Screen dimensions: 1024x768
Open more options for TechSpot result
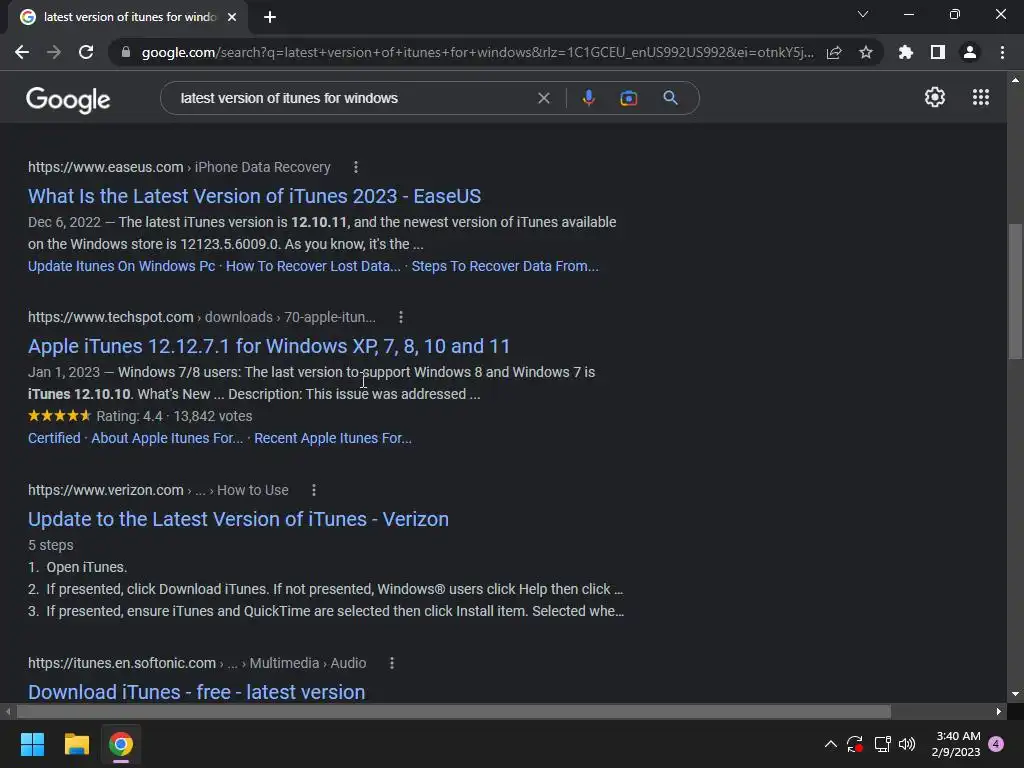(x=401, y=317)
